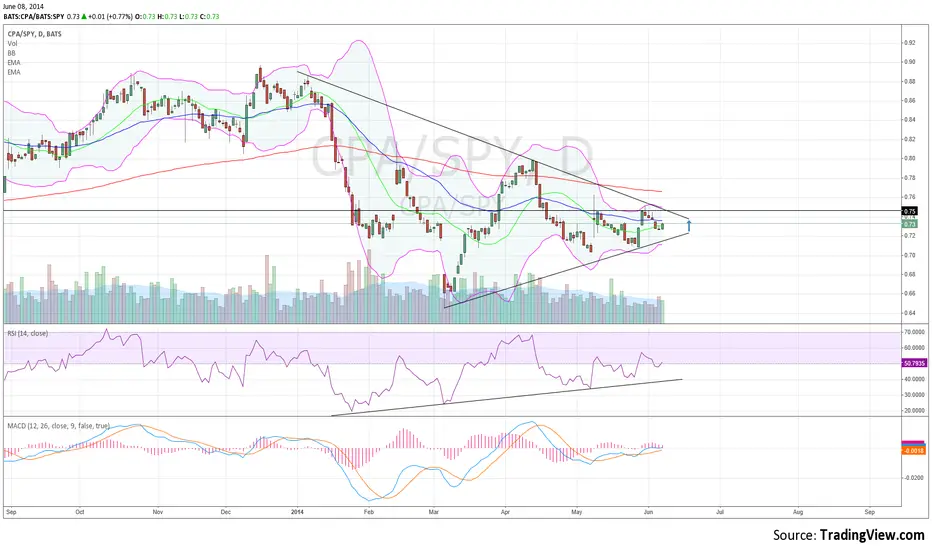Viewport: 932px width, 550px height.
Task: Open the 'CPA/SPY, D, BATS' chart legend
Action: (x=34, y=34)
